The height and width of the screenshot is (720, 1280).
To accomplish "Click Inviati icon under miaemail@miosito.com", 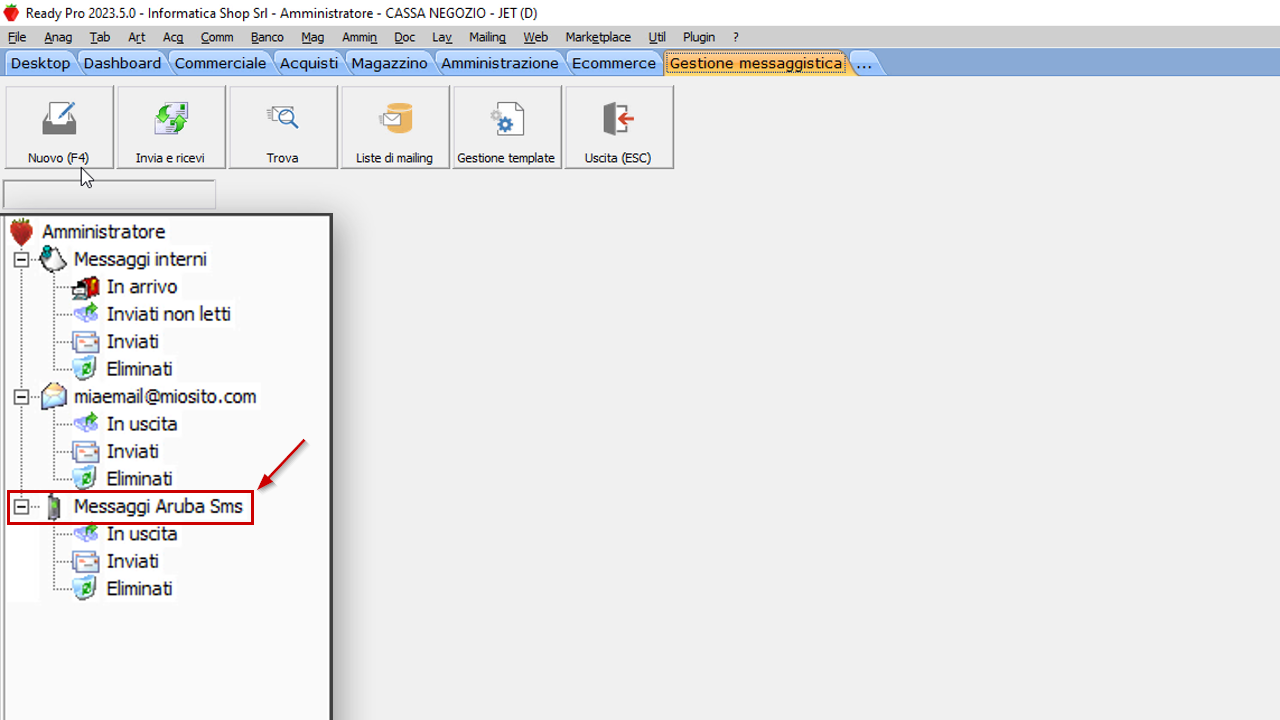I will (86, 452).
